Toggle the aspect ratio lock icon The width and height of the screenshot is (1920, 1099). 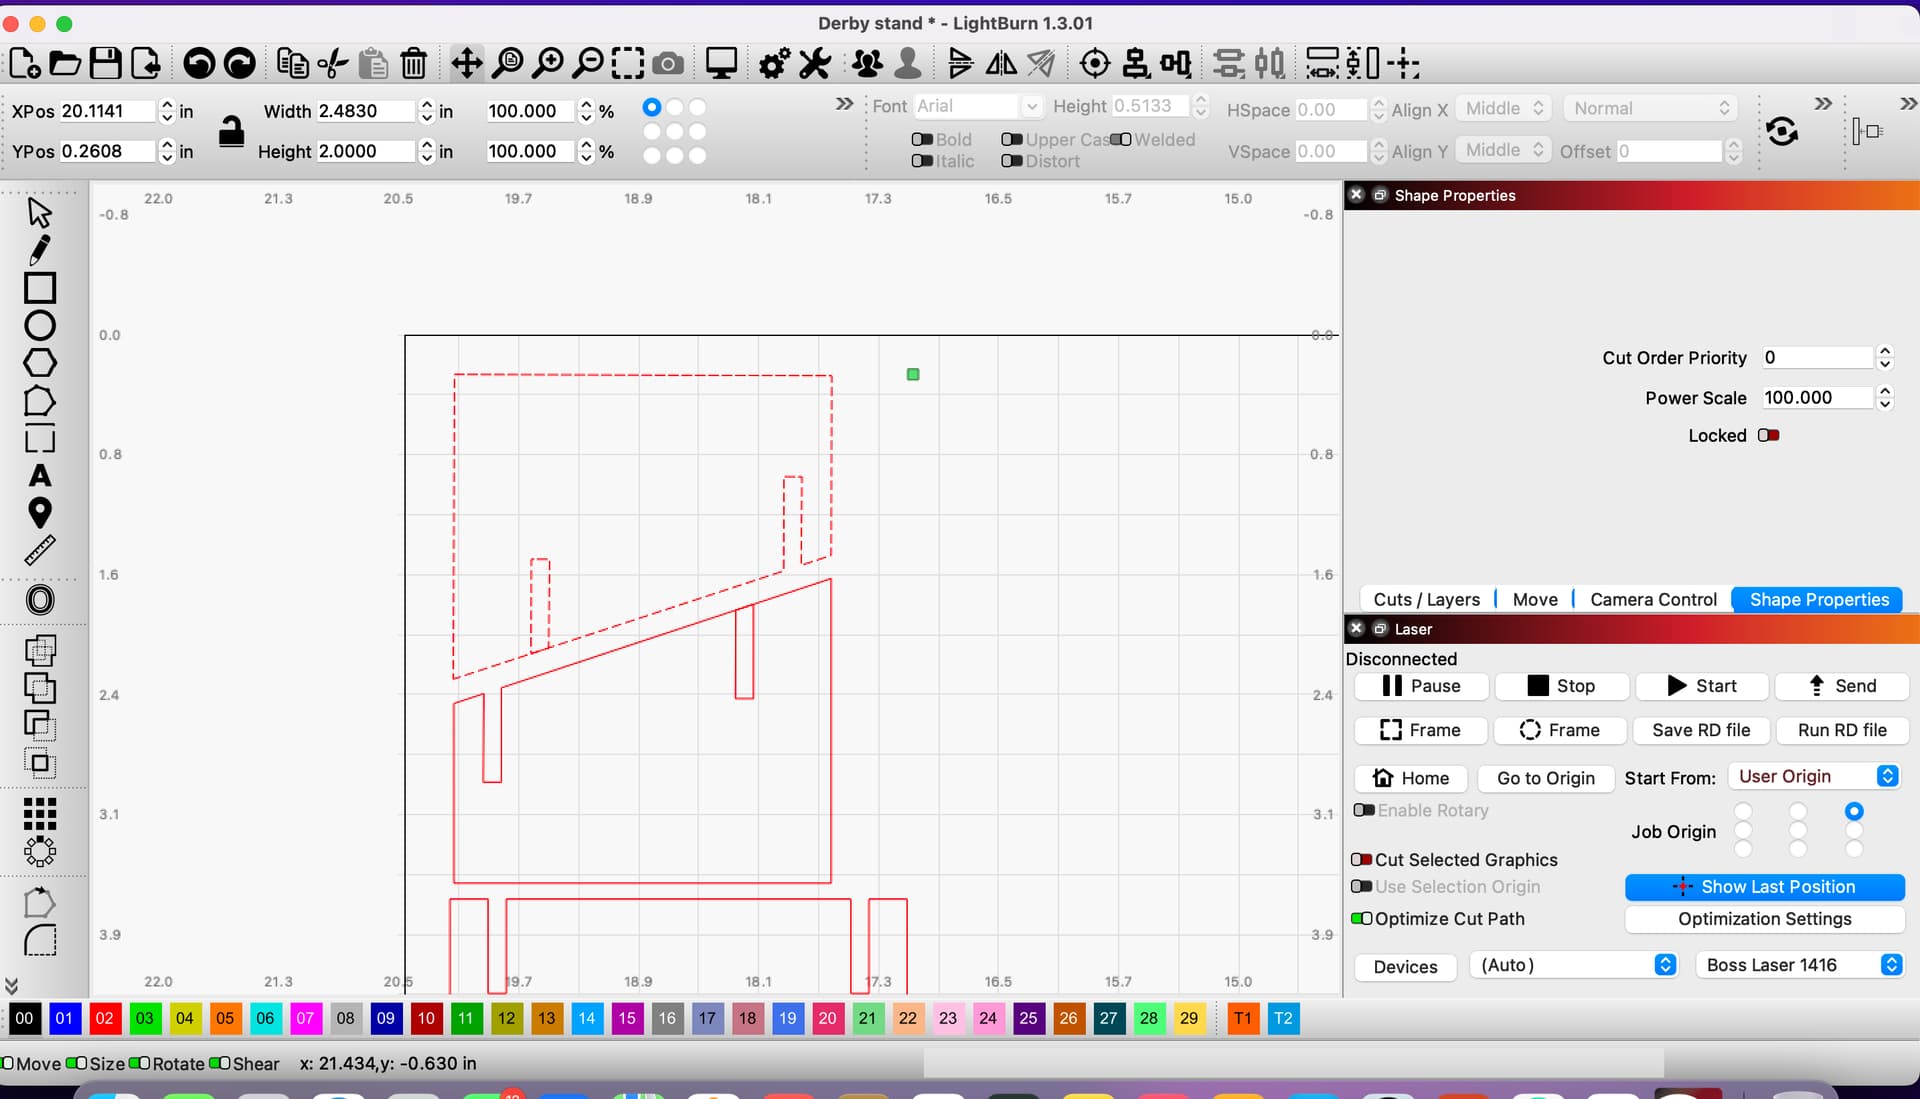231,131
